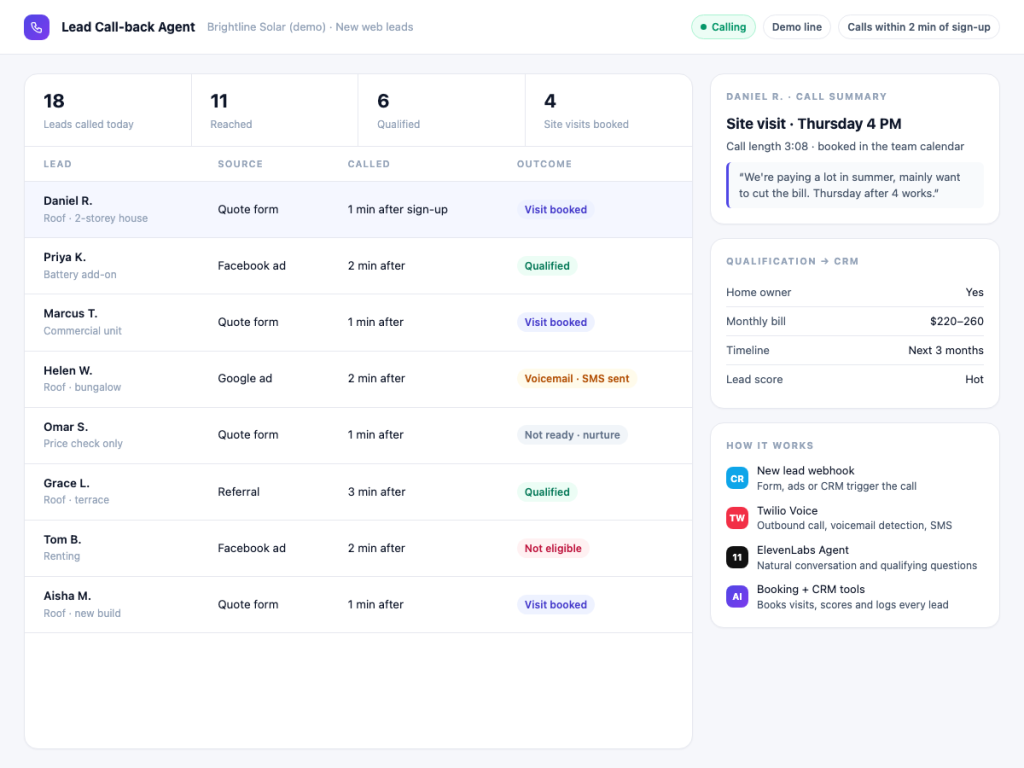Select the Aisha M. lead name

click(67, 596)
